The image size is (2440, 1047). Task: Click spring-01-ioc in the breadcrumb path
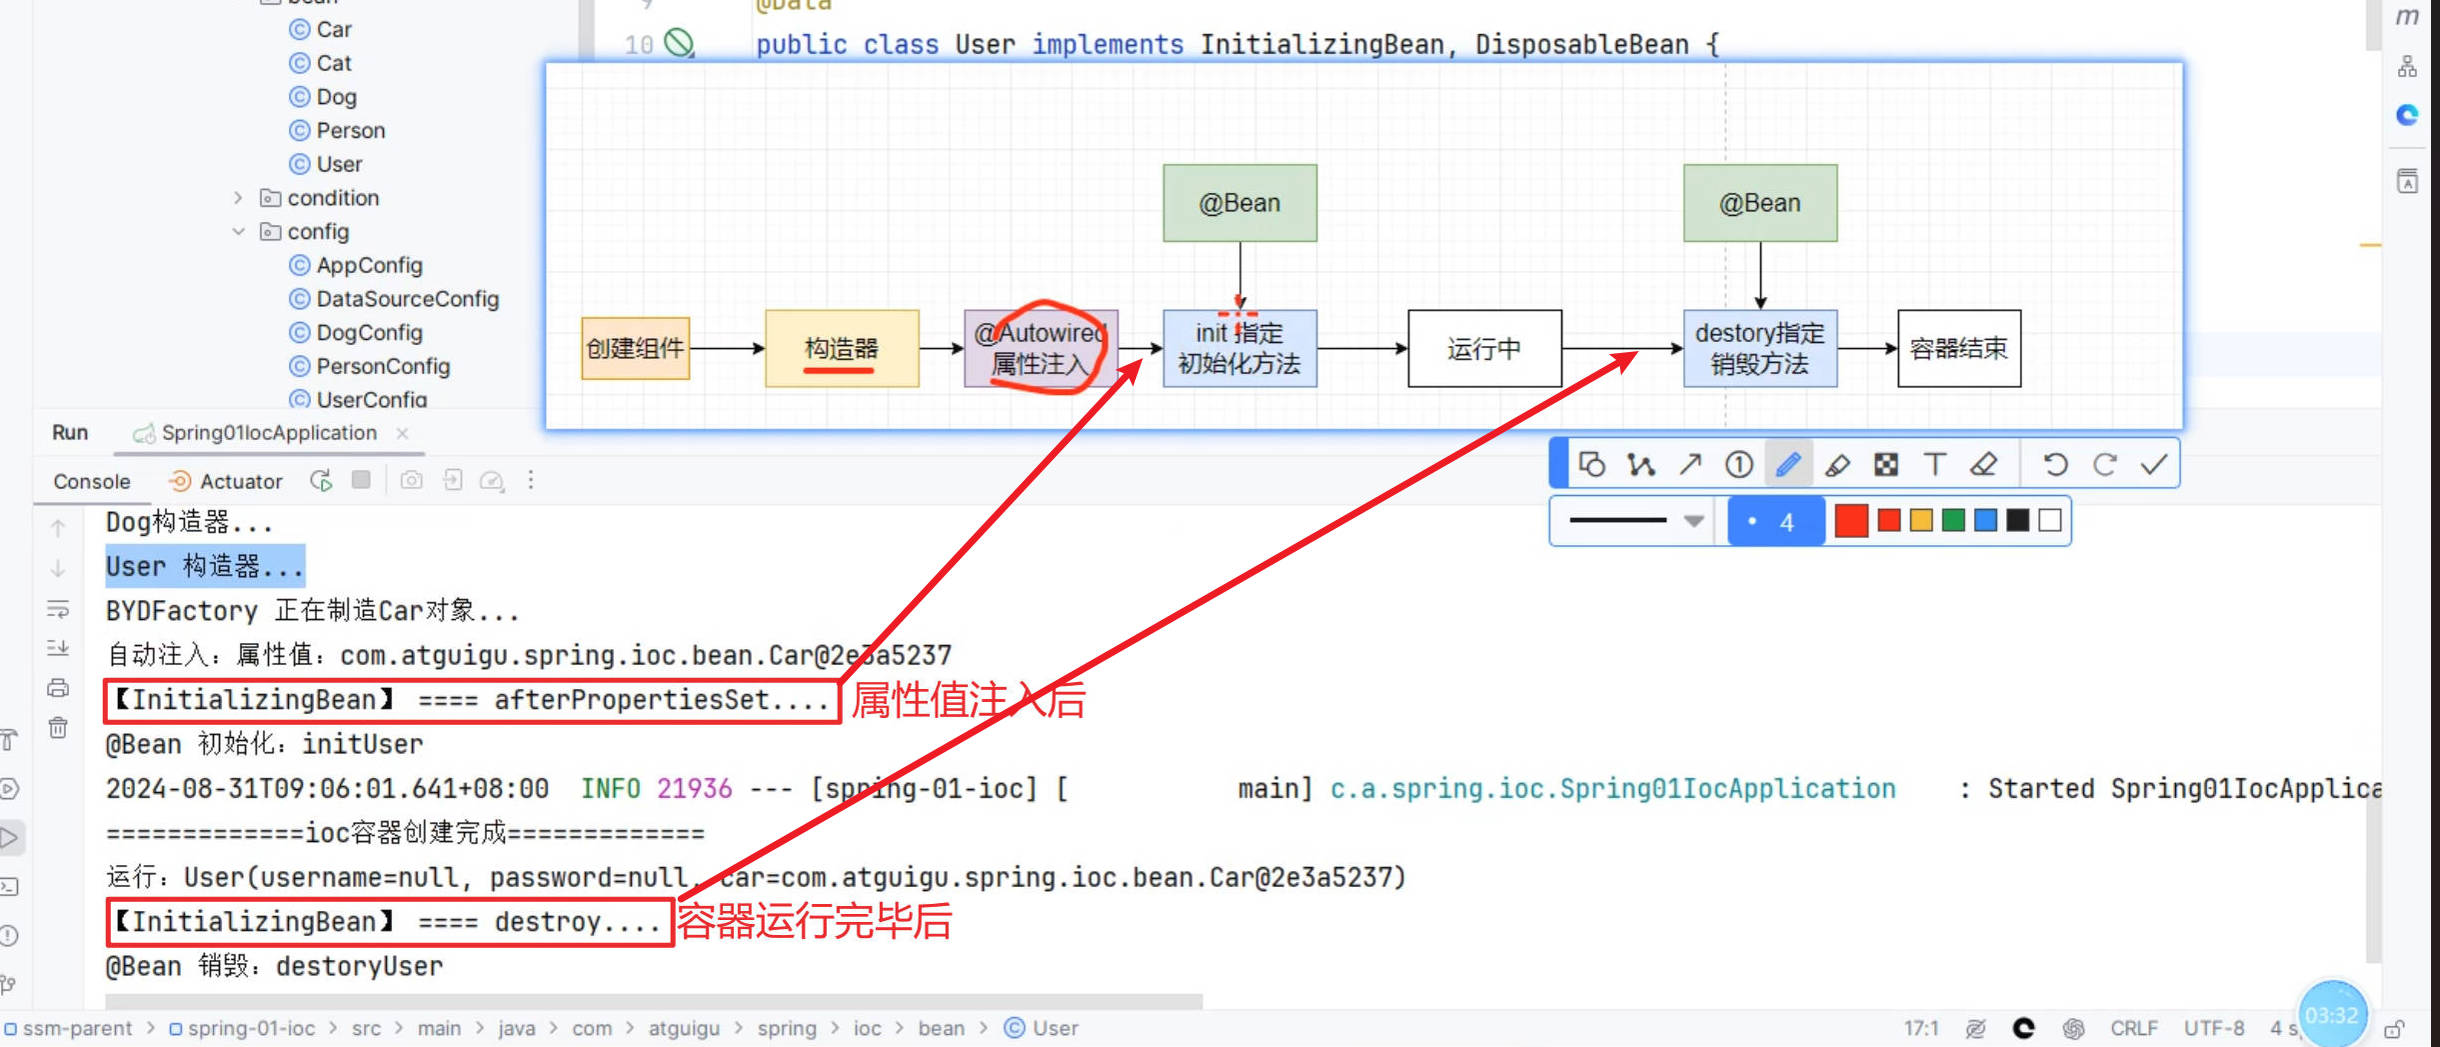coord(250,1028)
